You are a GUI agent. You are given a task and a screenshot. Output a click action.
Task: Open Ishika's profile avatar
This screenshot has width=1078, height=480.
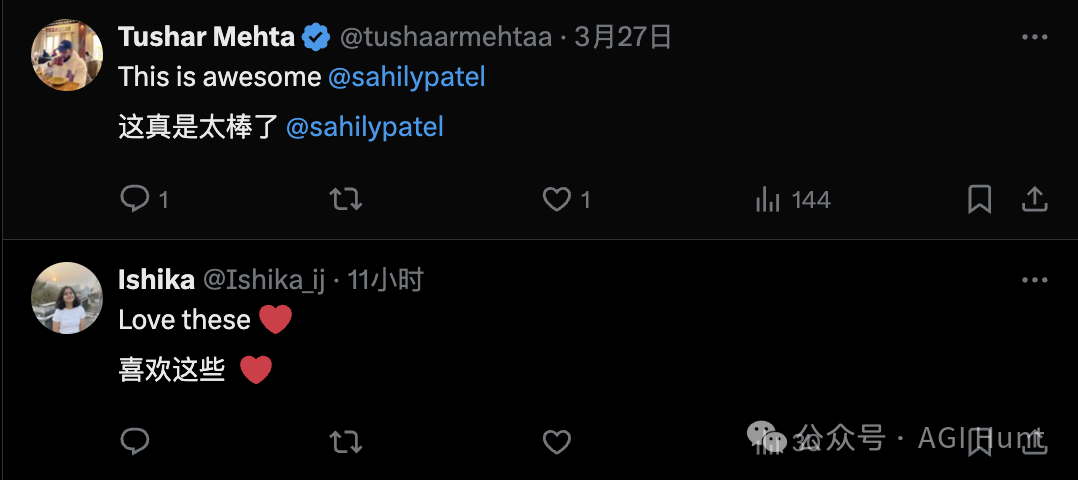(x=67, y=298)
